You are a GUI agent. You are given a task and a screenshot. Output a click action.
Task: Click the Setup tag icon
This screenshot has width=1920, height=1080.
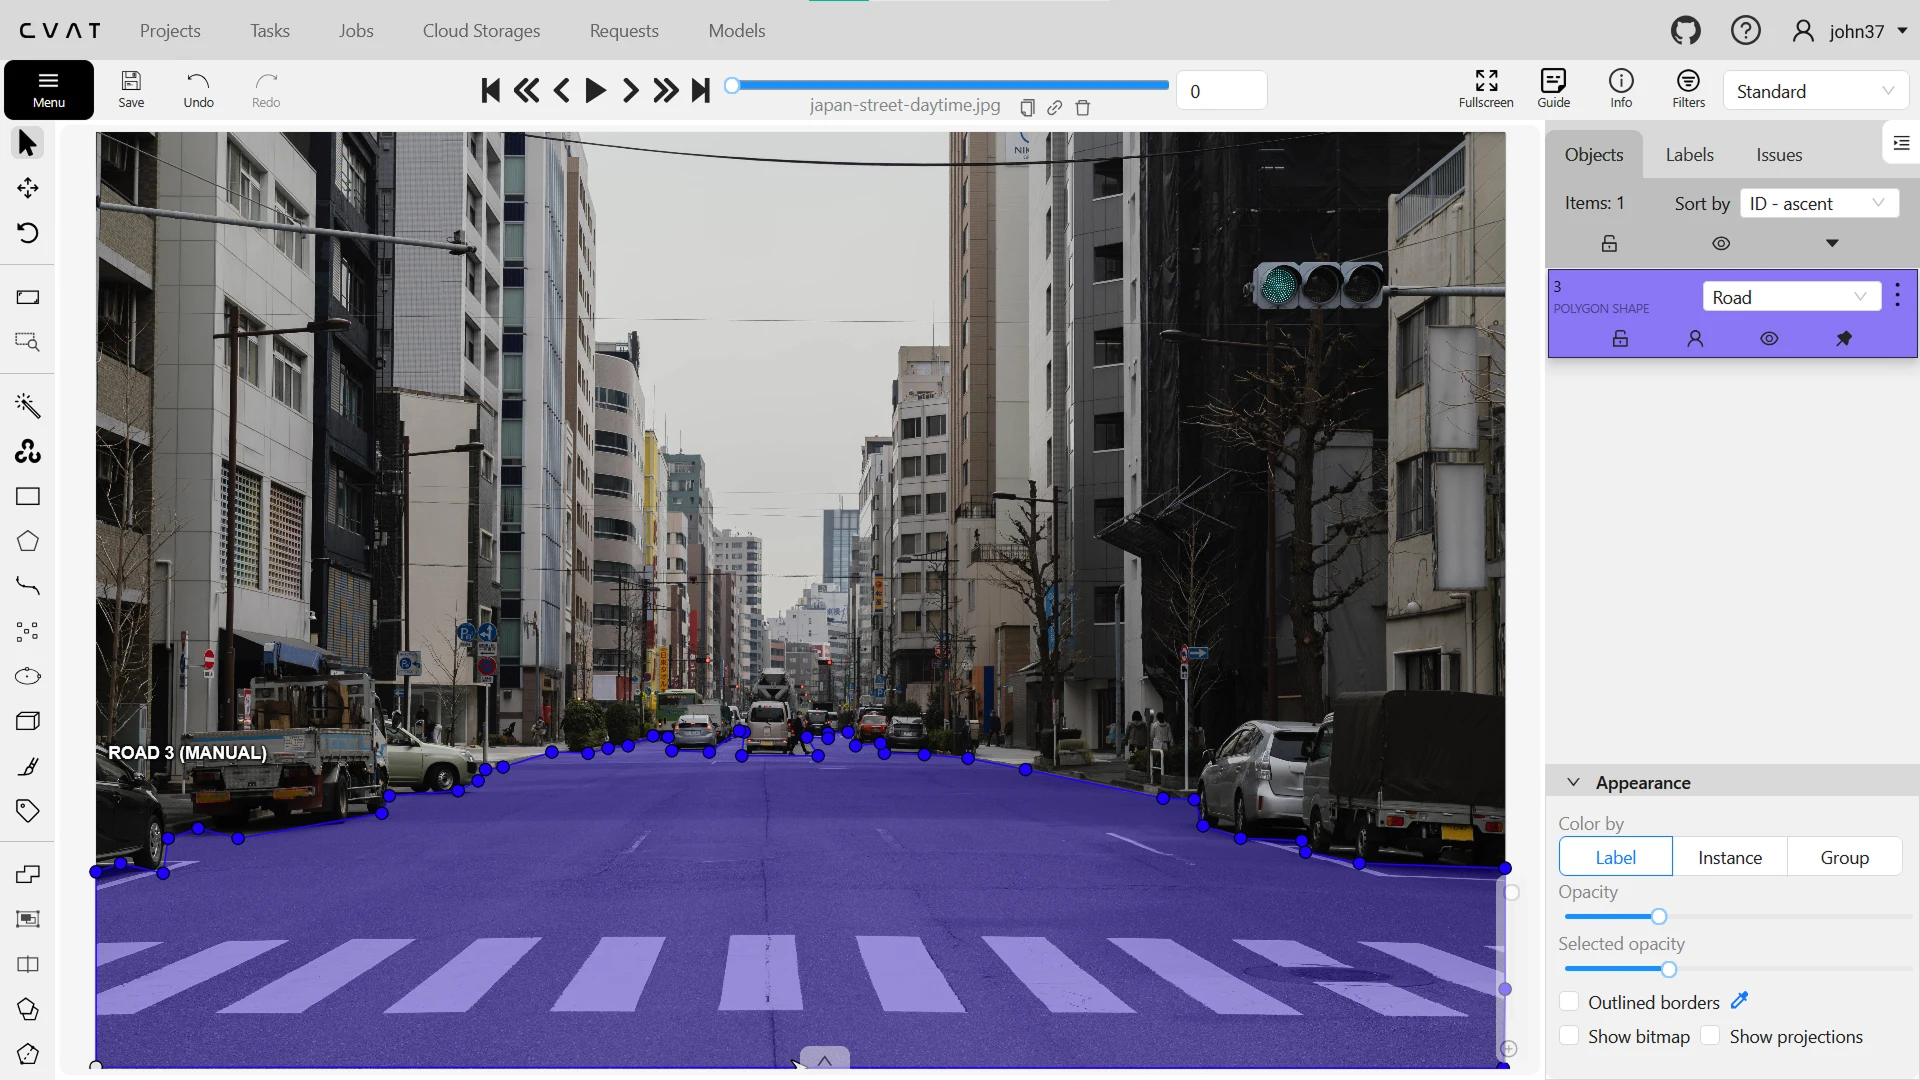[x=27, y=811]
